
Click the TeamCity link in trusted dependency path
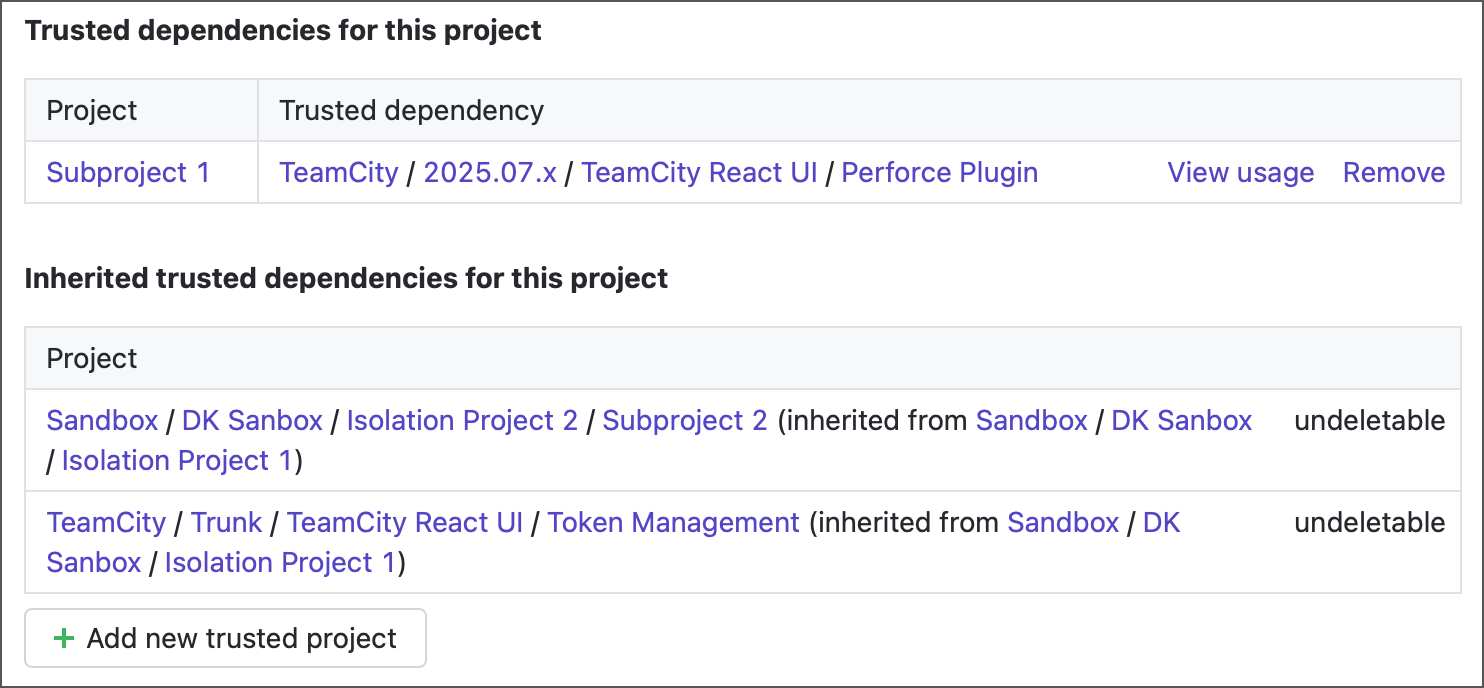pos(338,172)
